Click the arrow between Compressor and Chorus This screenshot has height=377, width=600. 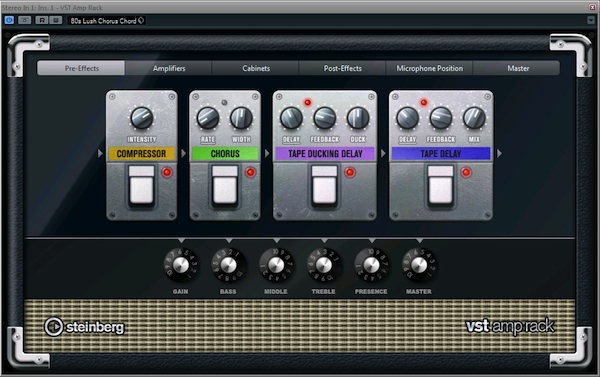coord(183,153)
